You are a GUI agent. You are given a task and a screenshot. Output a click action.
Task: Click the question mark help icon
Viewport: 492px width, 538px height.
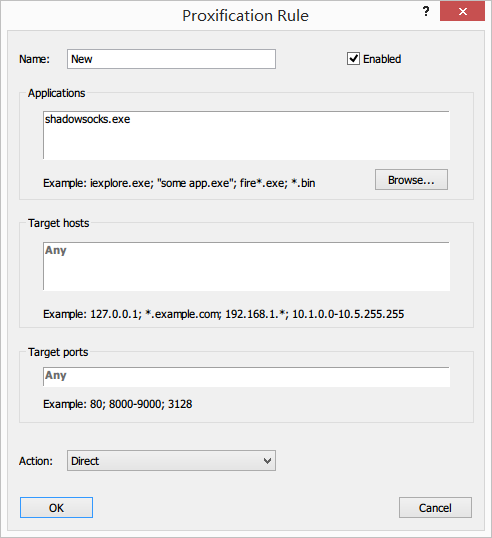pyautogui.click(x=426, y=12)
